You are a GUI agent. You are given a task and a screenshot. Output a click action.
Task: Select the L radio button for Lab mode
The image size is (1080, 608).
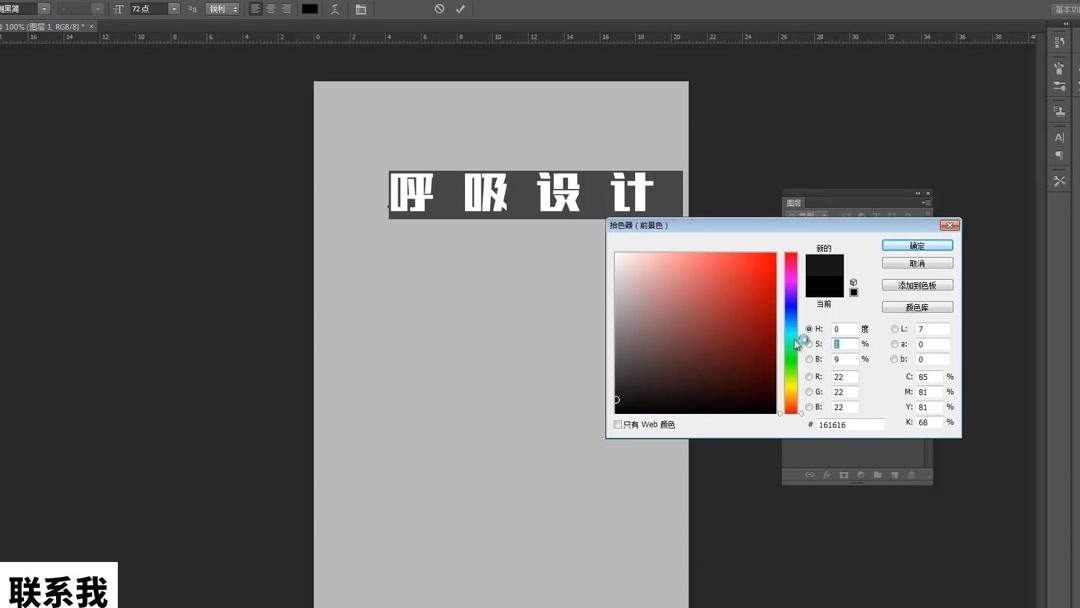tap(893, 328)
